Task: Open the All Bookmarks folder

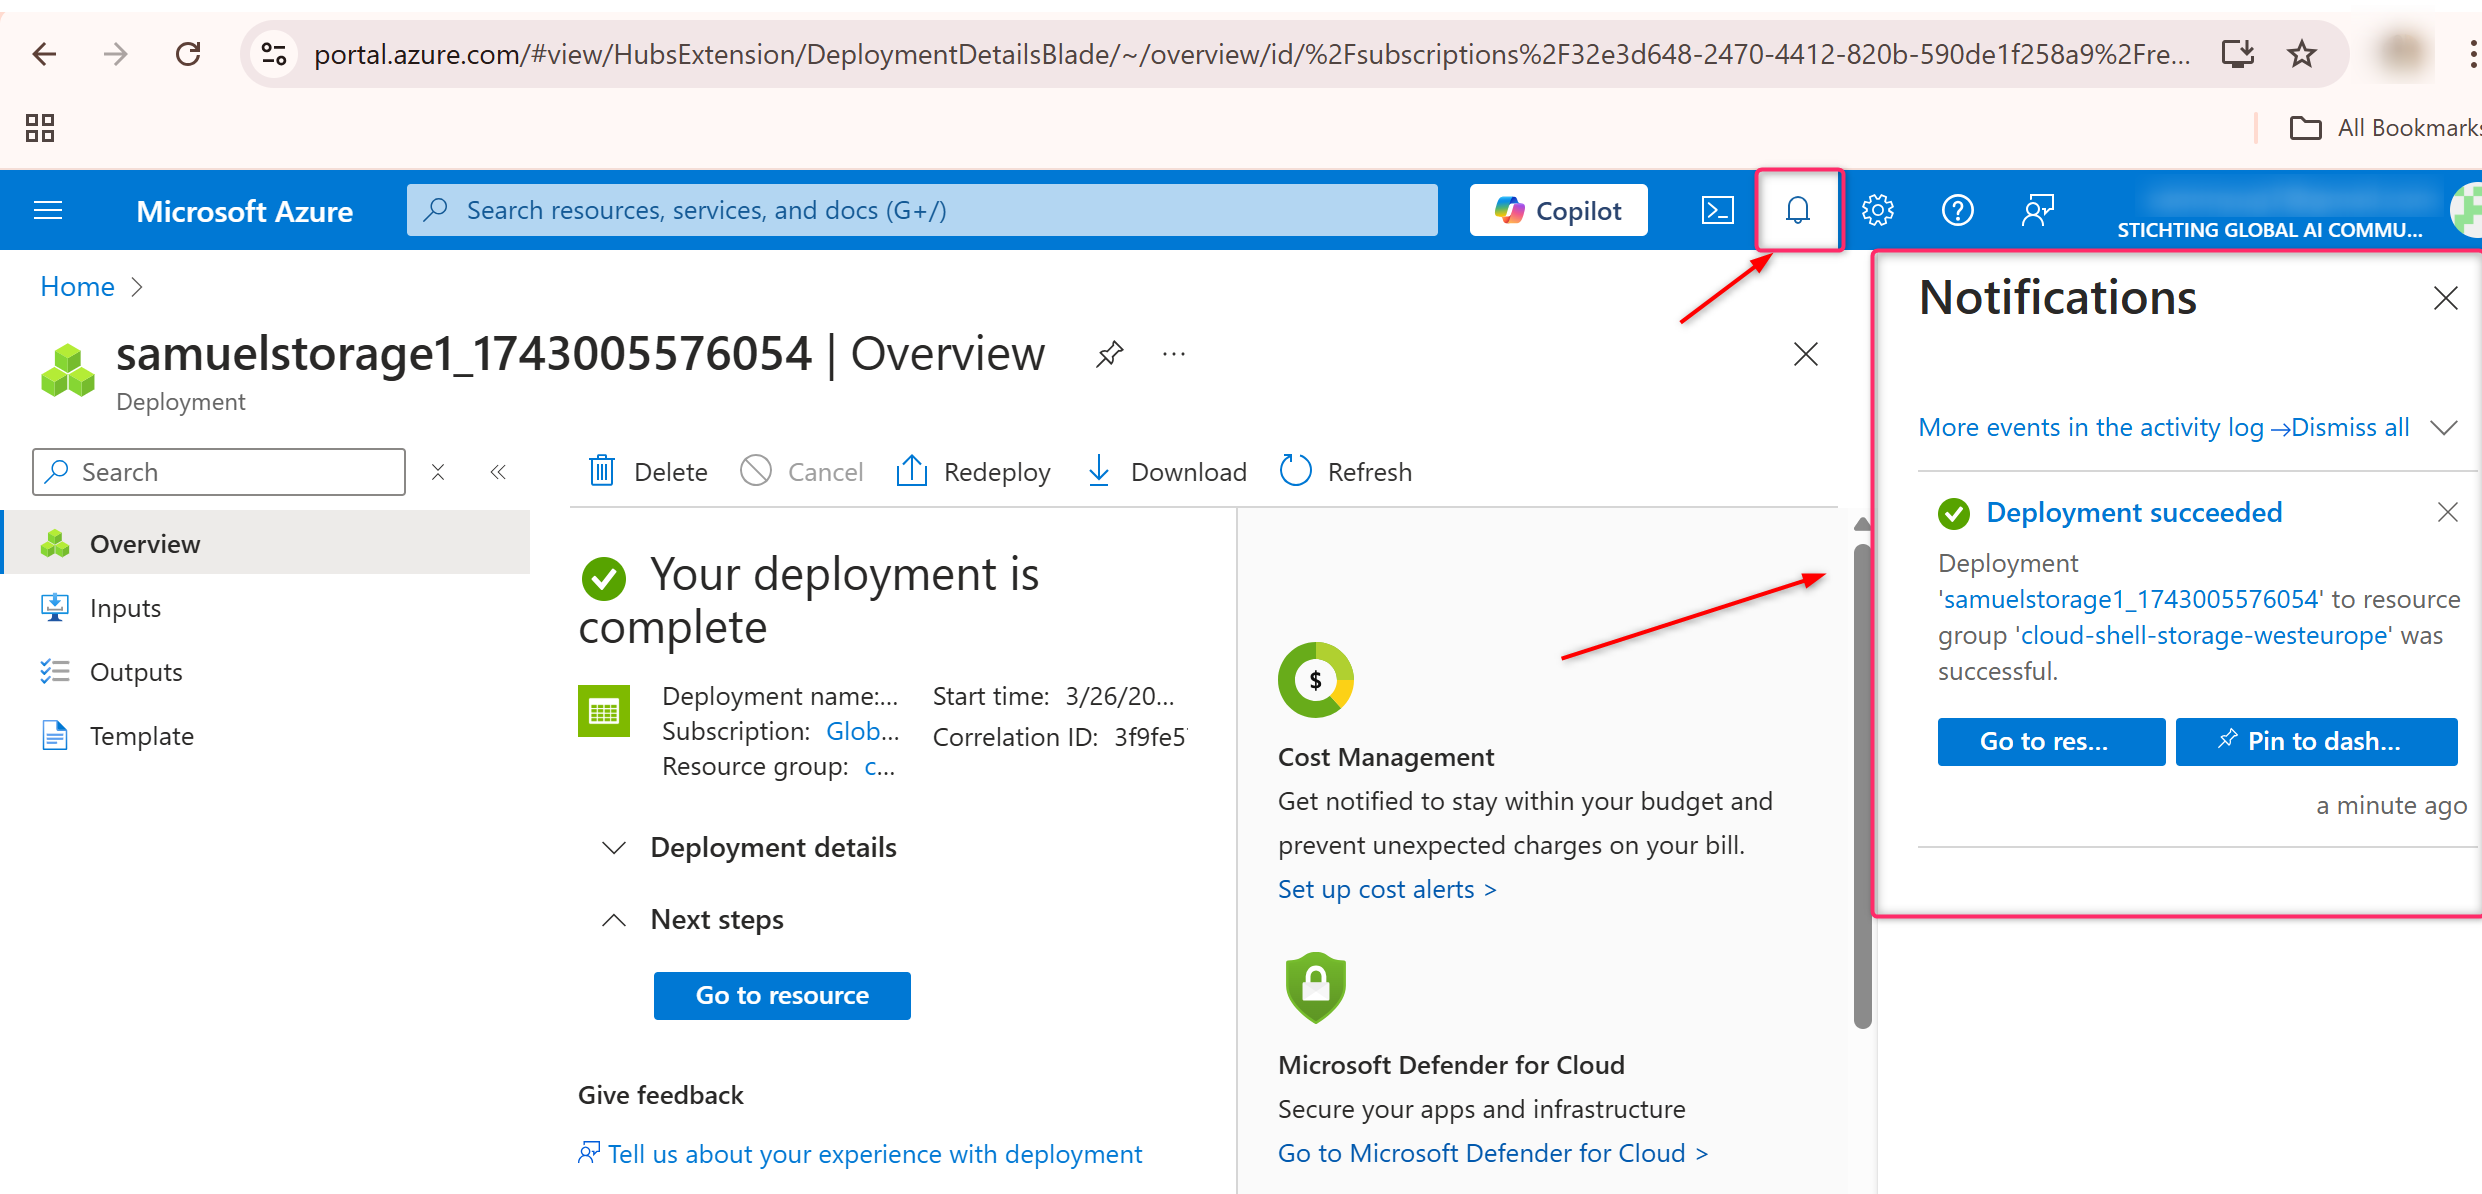Action: pos(2385,128)
